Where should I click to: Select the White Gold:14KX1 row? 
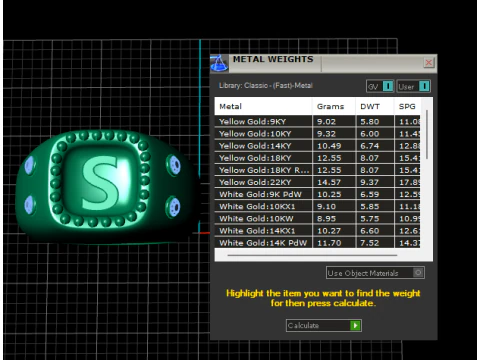[317, 231]
